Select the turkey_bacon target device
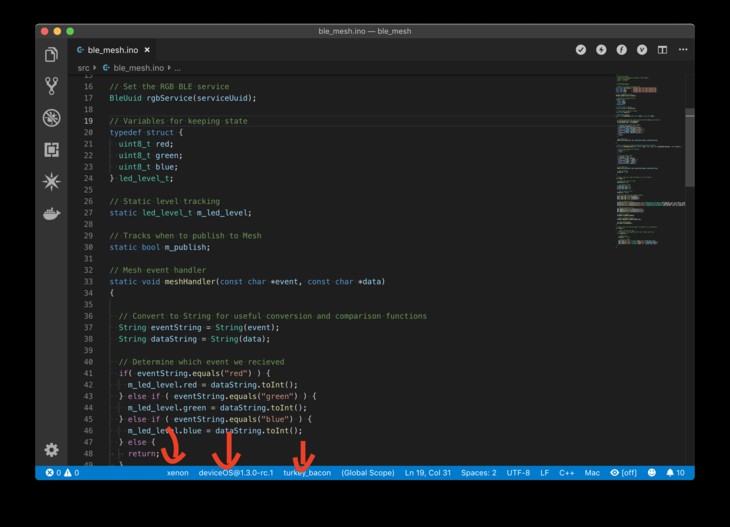 click(307, 472)
